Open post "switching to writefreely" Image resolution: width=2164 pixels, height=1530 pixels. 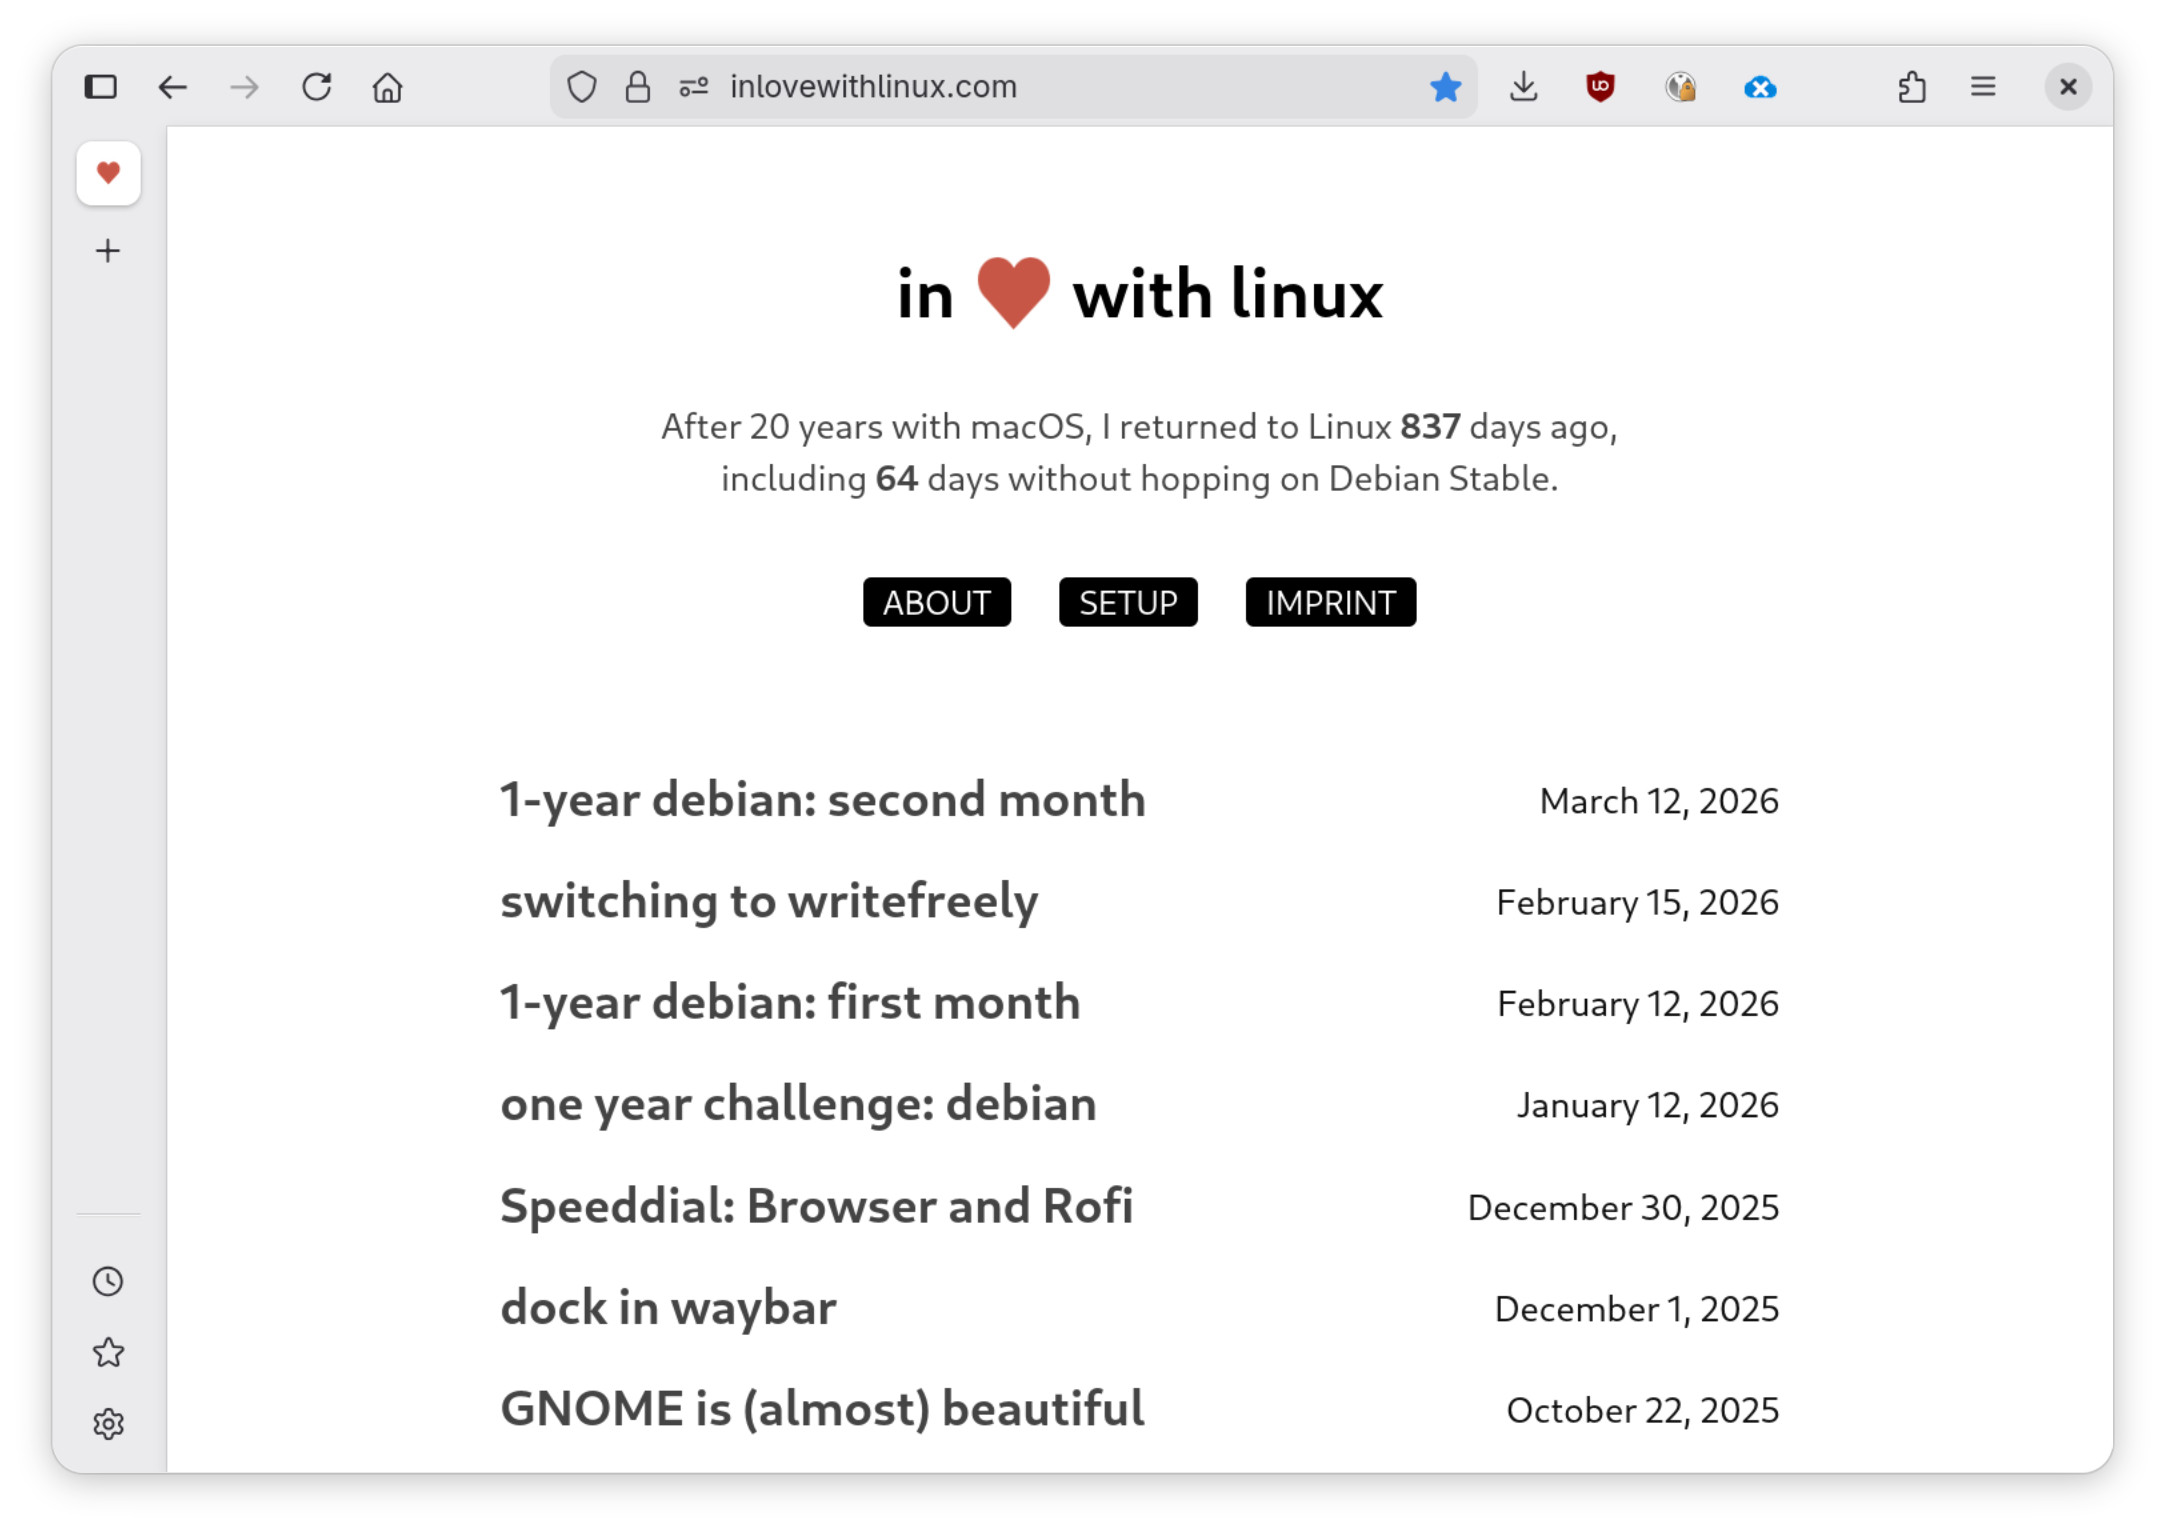tap(768, 901)
